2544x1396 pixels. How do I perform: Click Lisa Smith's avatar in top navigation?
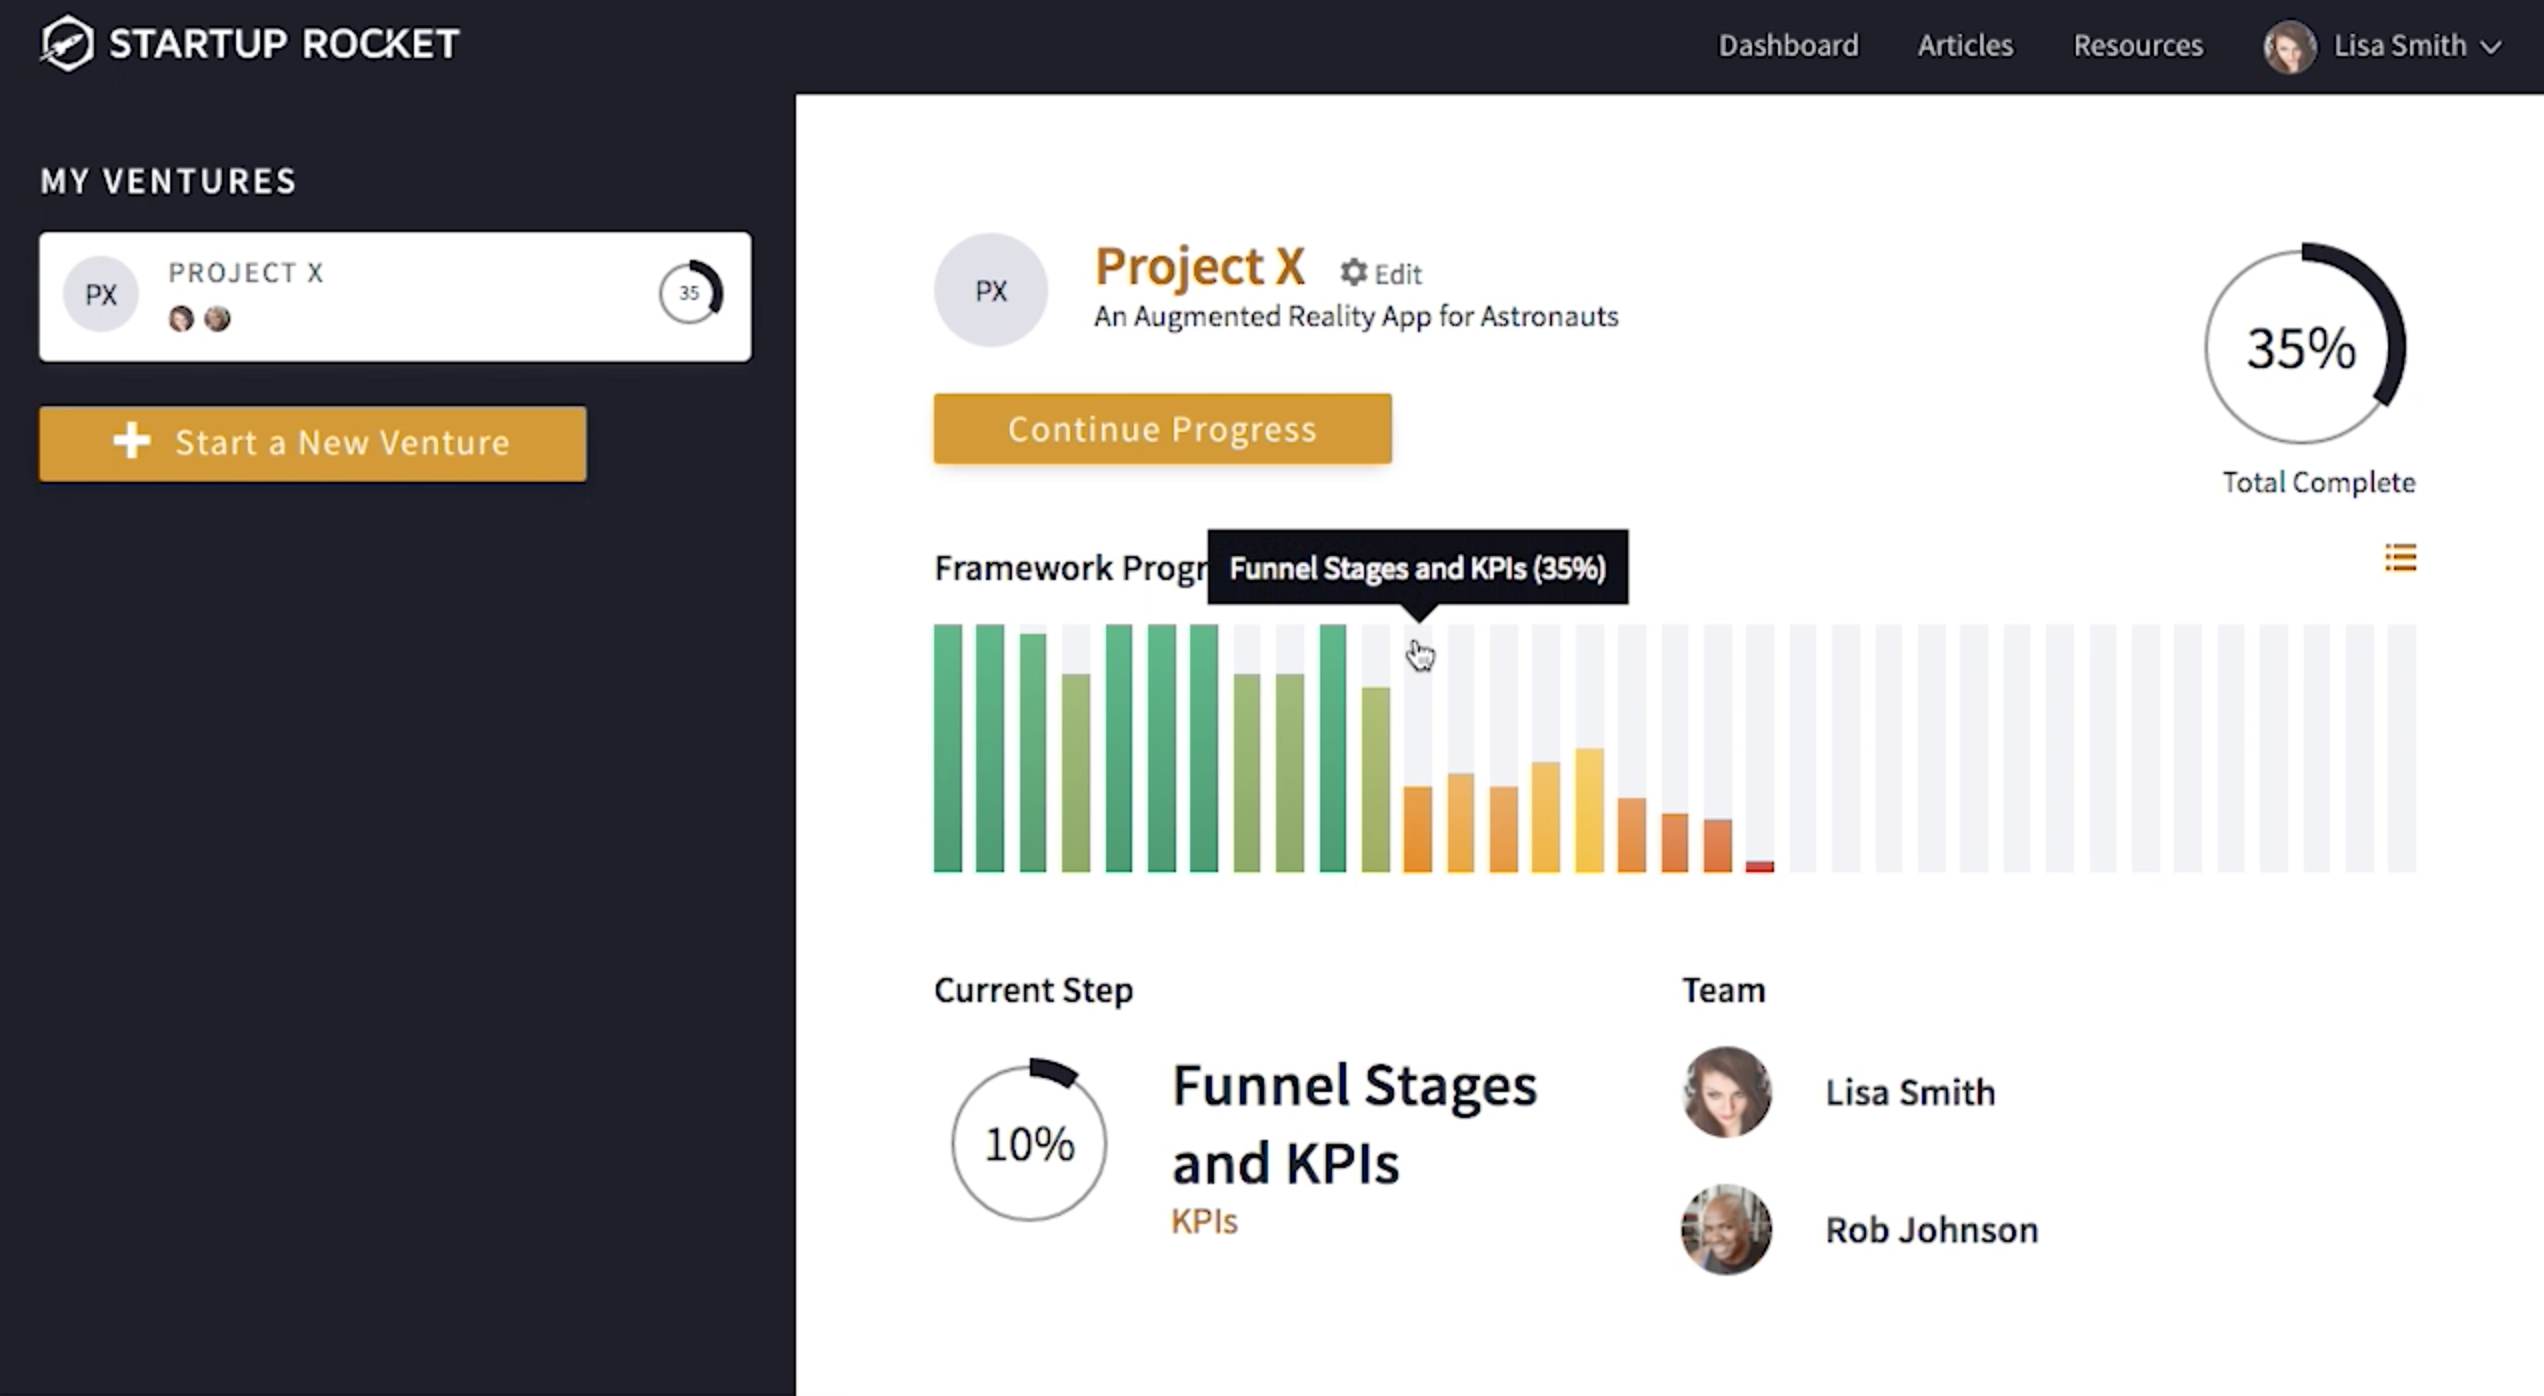tap(2288, 46)
